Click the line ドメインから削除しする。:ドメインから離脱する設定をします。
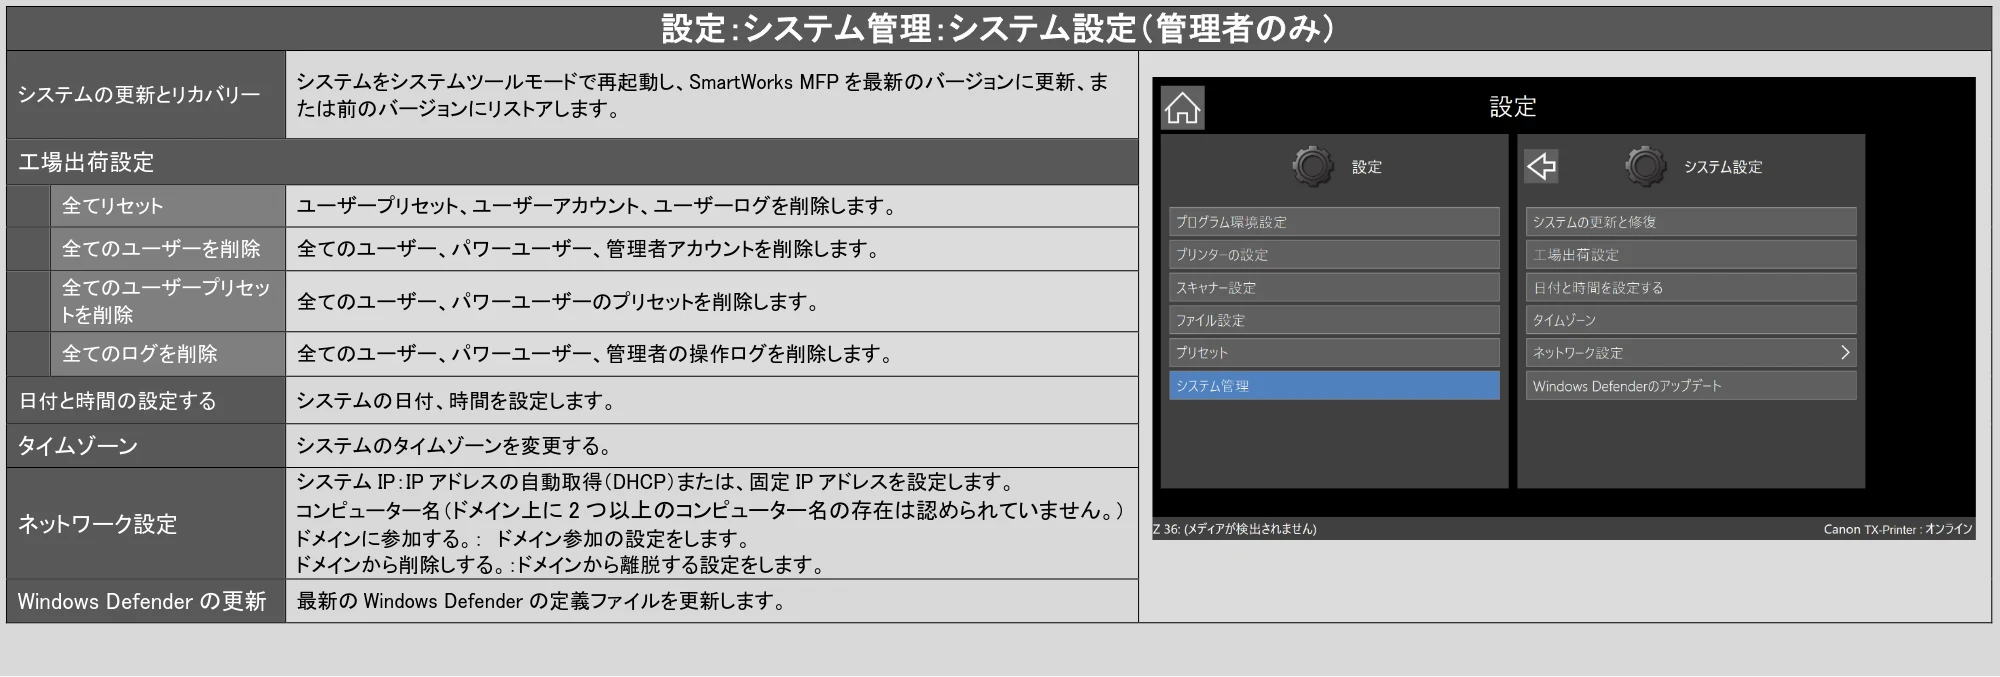The height and width of the screenshot is (677, 2000). tap(560, 565)
